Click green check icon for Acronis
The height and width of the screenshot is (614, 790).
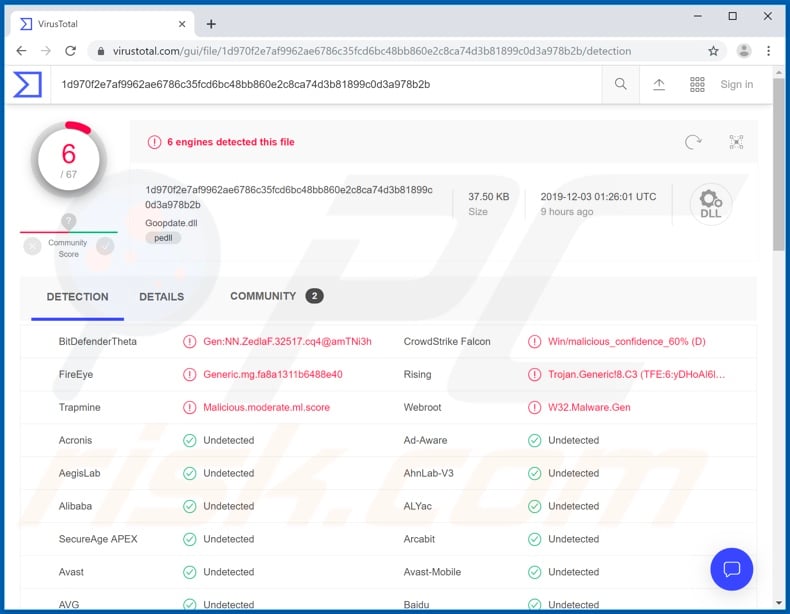tap(189, 441)
